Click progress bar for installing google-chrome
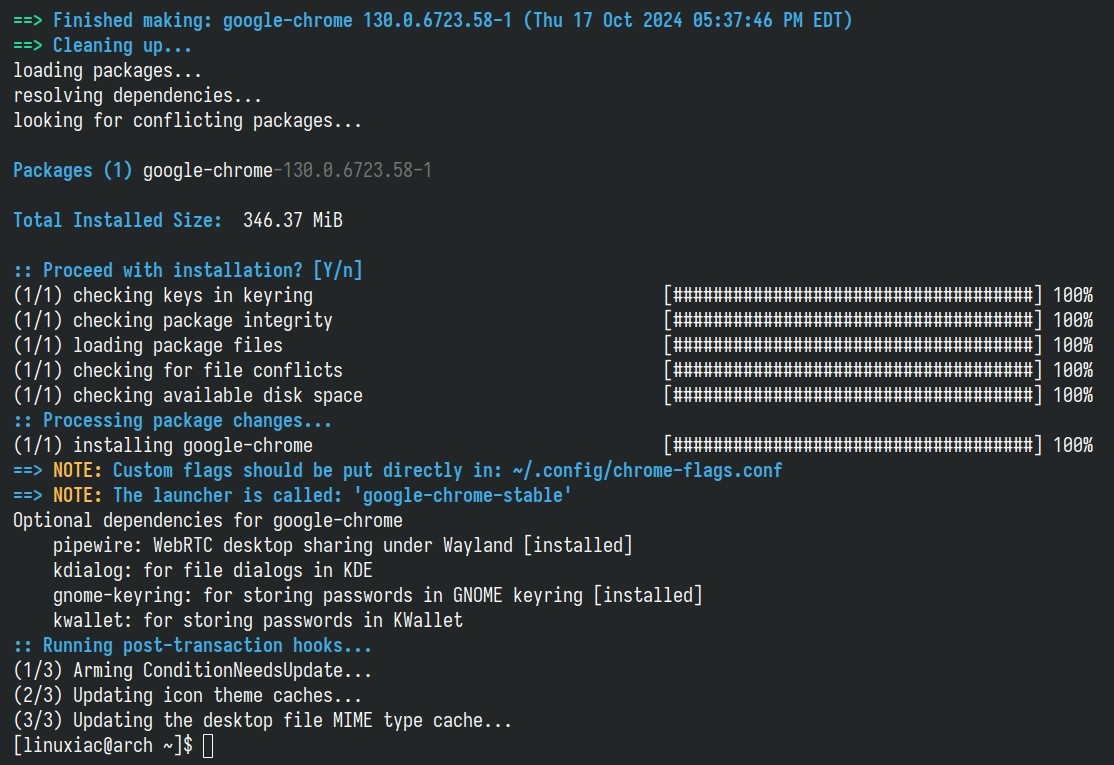This screenshot has width=1114, height=765. click(x=853, y=445)
